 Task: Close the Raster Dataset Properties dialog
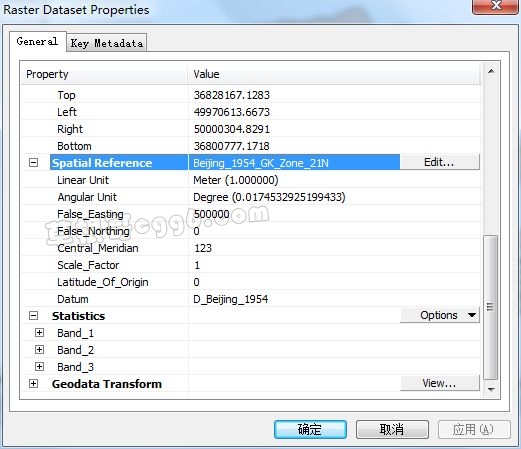[x=496, y=6]
